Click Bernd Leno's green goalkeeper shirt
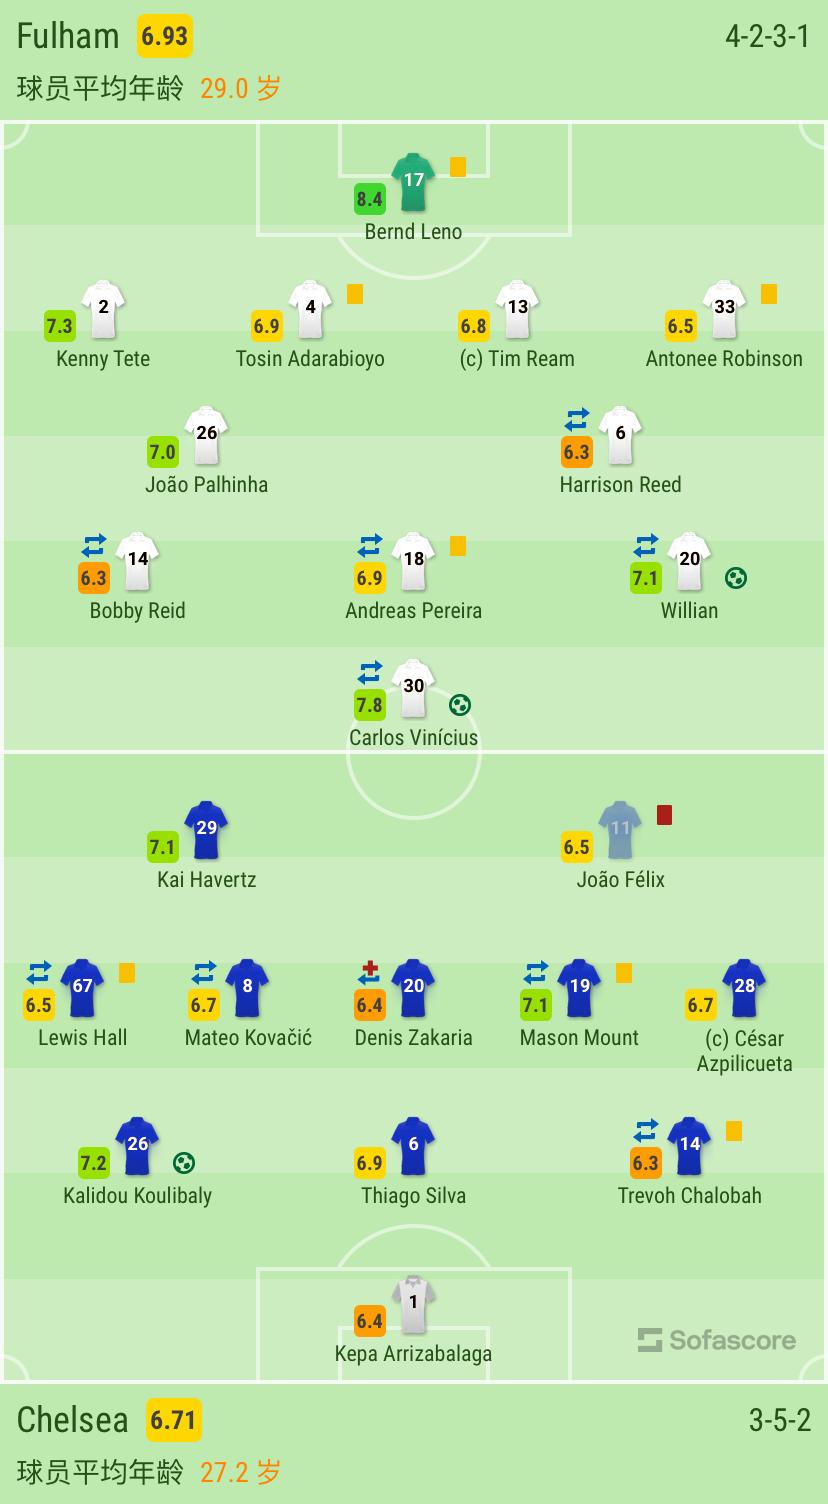 tap(413, 181)
